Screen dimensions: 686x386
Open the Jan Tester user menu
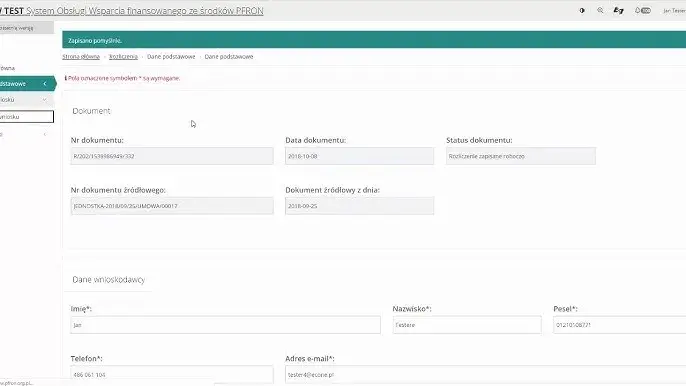(x=674, y=11)
